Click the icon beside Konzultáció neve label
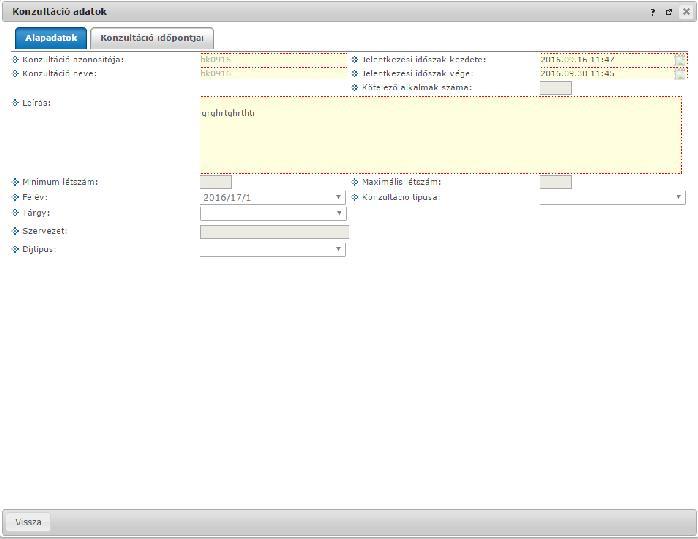Viewport: 698px width, 539px height. click(x=16, y=73)
